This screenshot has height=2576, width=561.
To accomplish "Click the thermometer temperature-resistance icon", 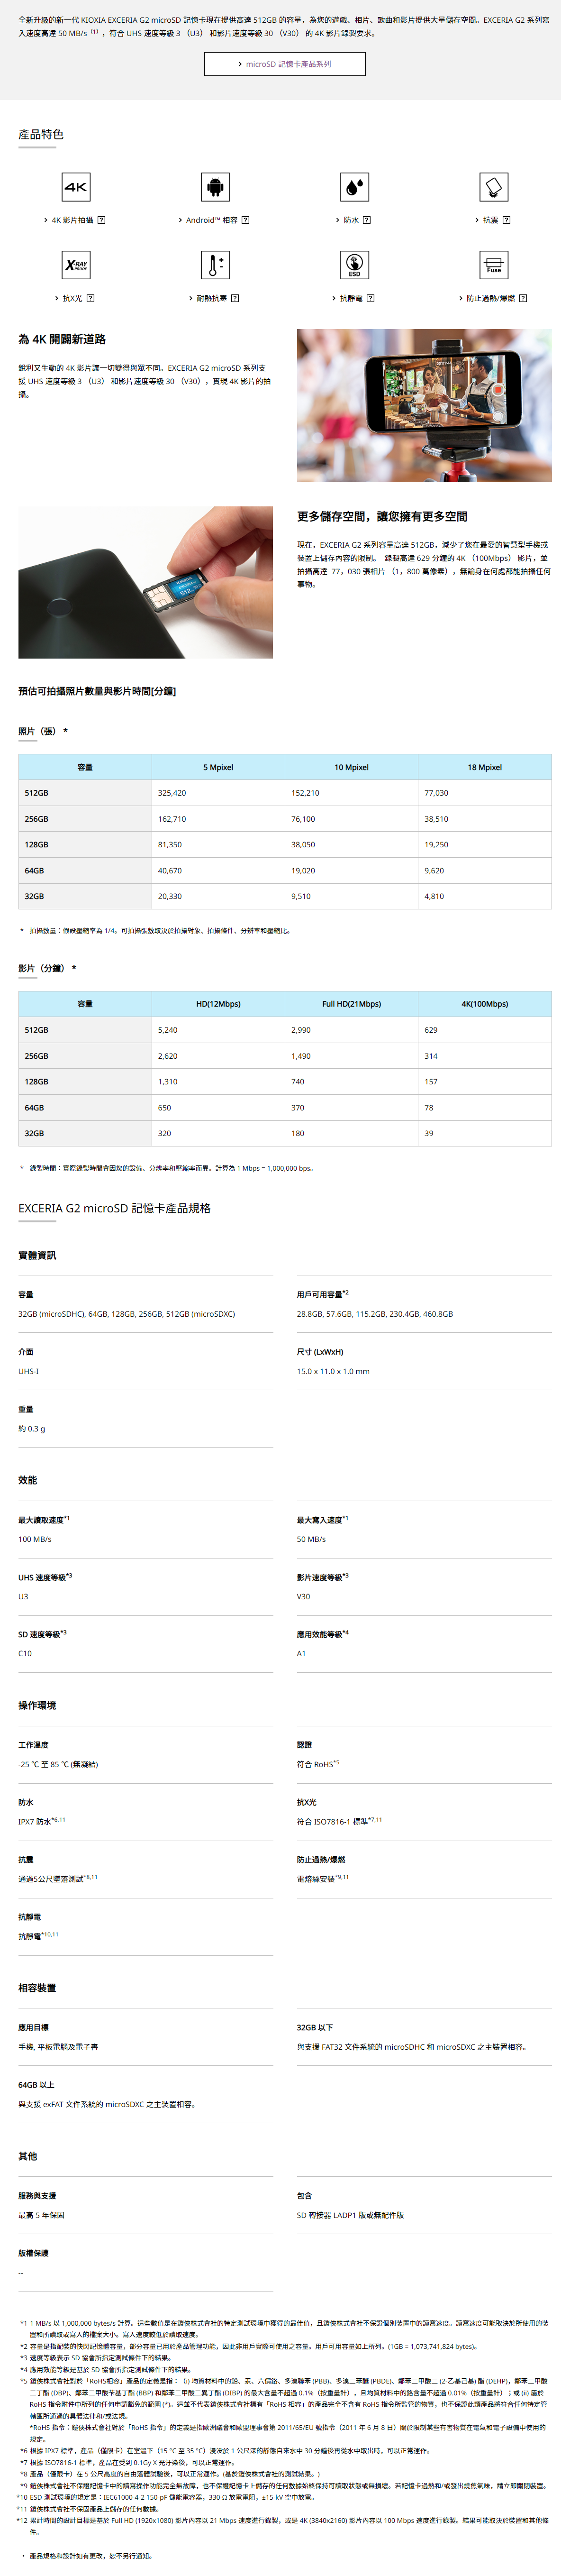I will 215,264.
